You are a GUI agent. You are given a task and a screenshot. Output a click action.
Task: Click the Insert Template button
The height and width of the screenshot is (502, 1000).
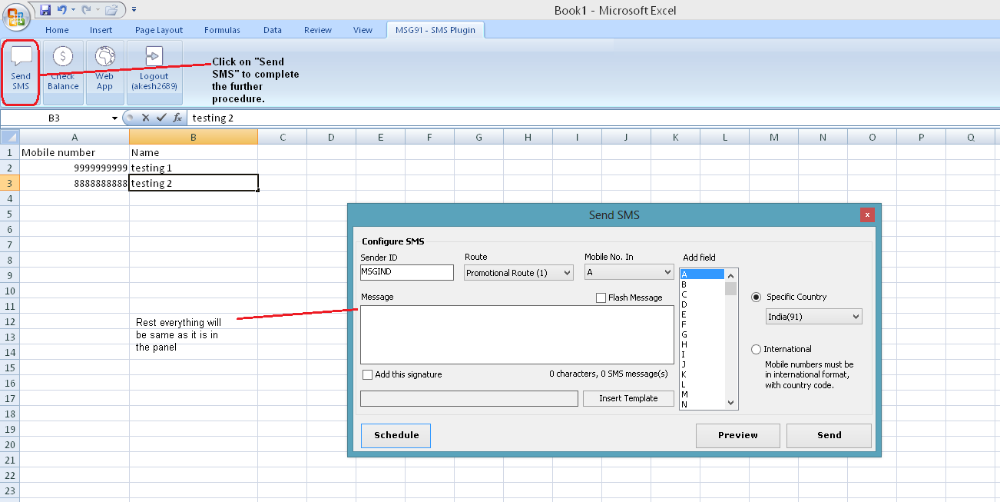[x=628, y=398]
